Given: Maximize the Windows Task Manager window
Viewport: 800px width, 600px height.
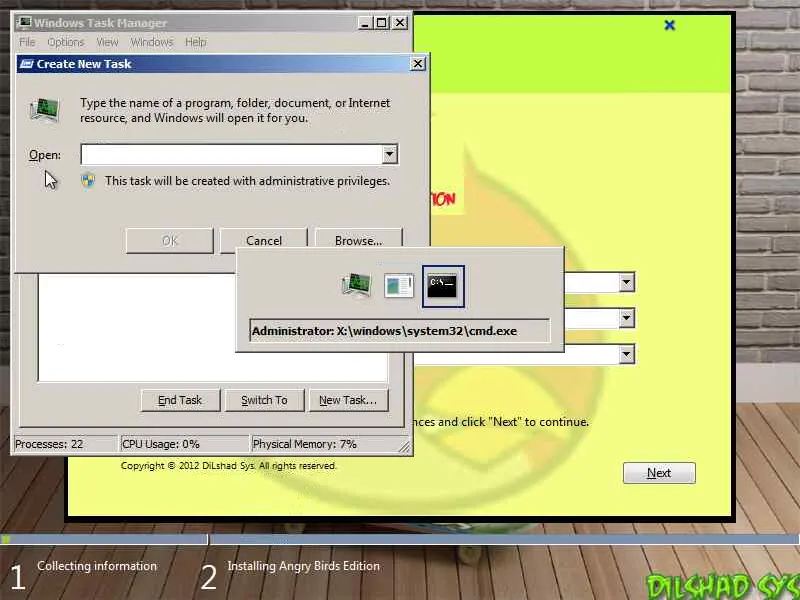Looking at the screenshot, I should pos(381,22).
